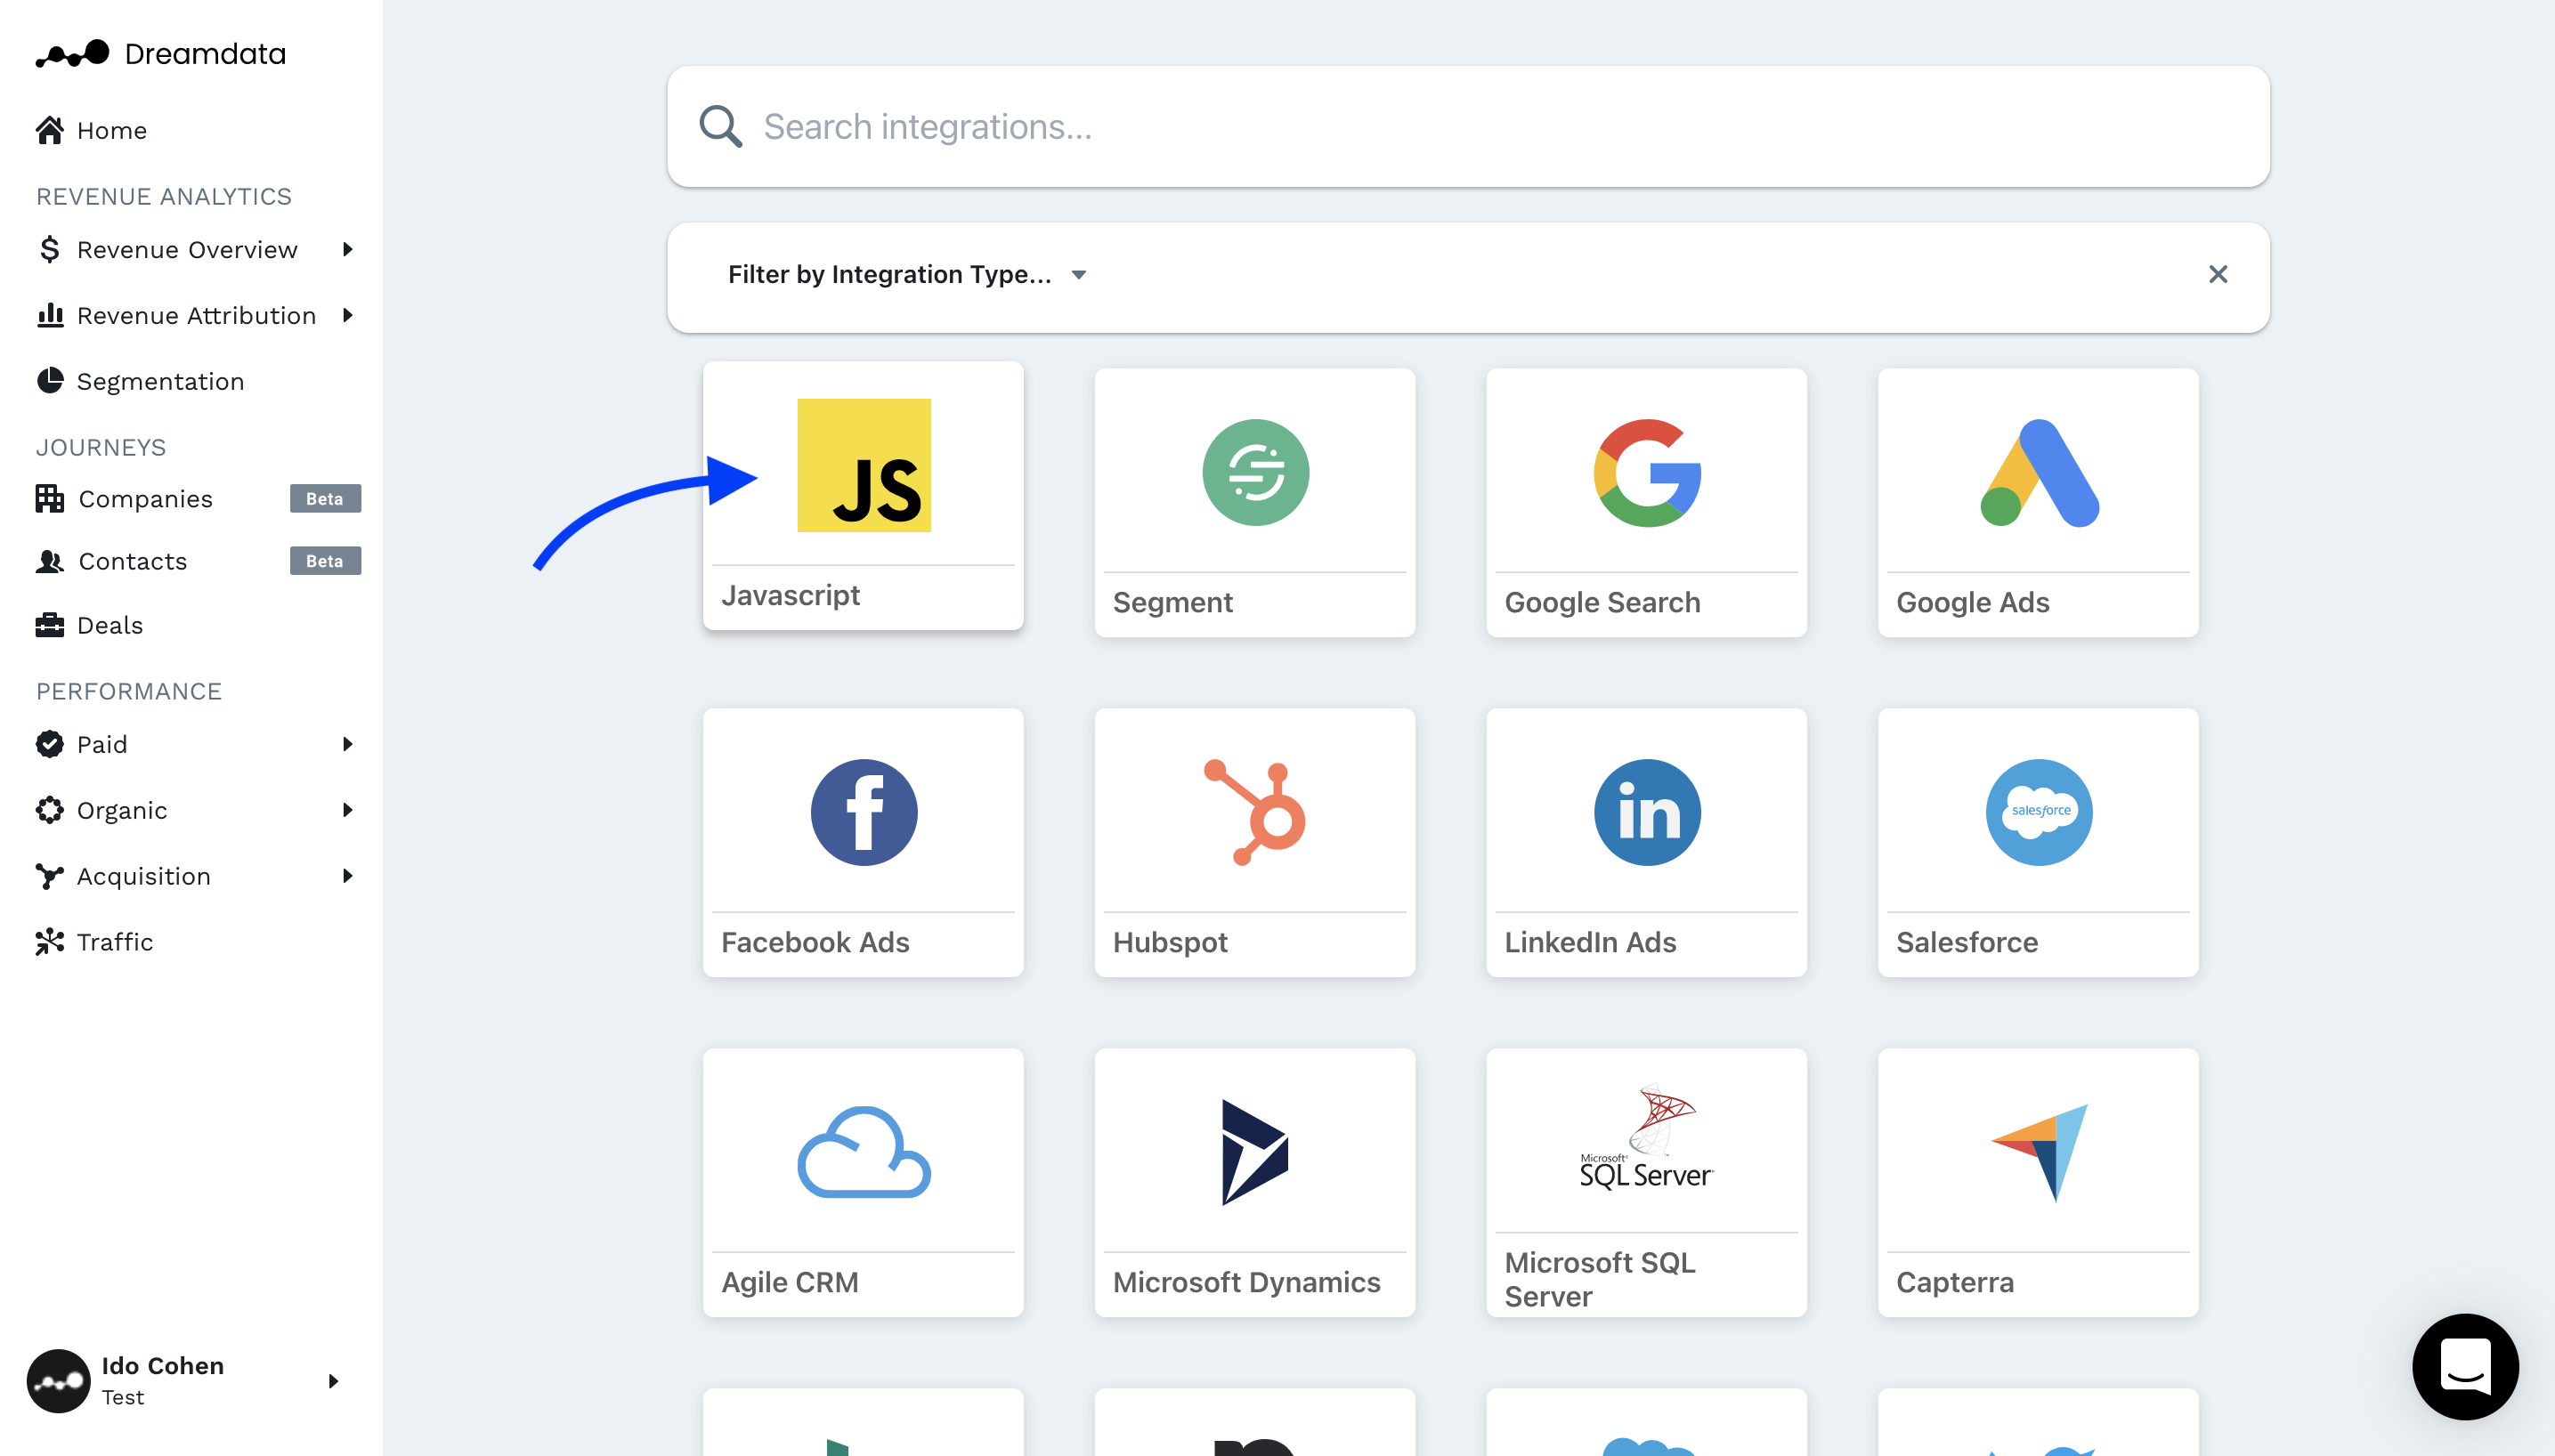Open the chat support widget
Viewport: 2555px width, 1456px height.
tap(2464, 1366)
